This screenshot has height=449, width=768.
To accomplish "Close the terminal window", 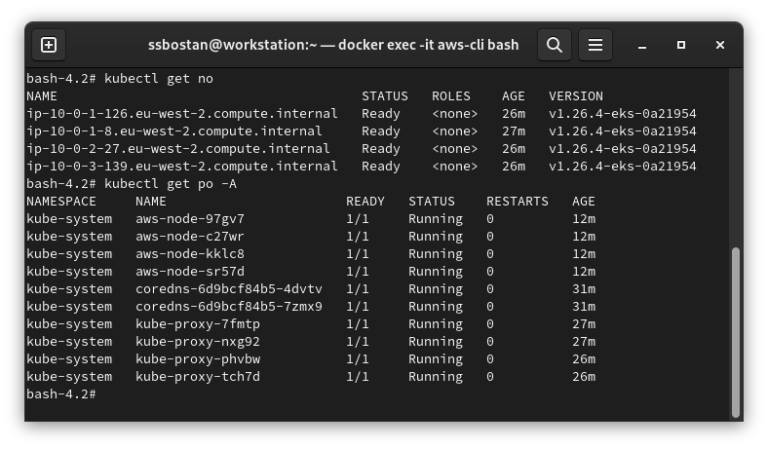I will [x=720, y=45].
